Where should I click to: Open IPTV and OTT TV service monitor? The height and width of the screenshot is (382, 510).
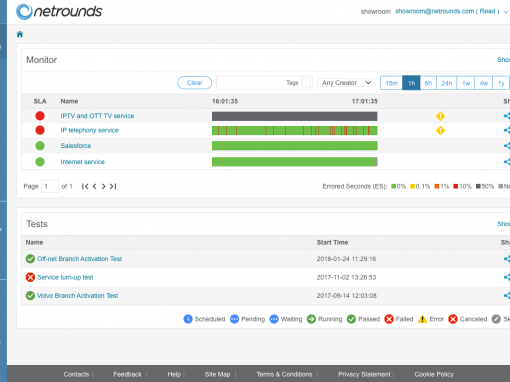coord(97,116)
